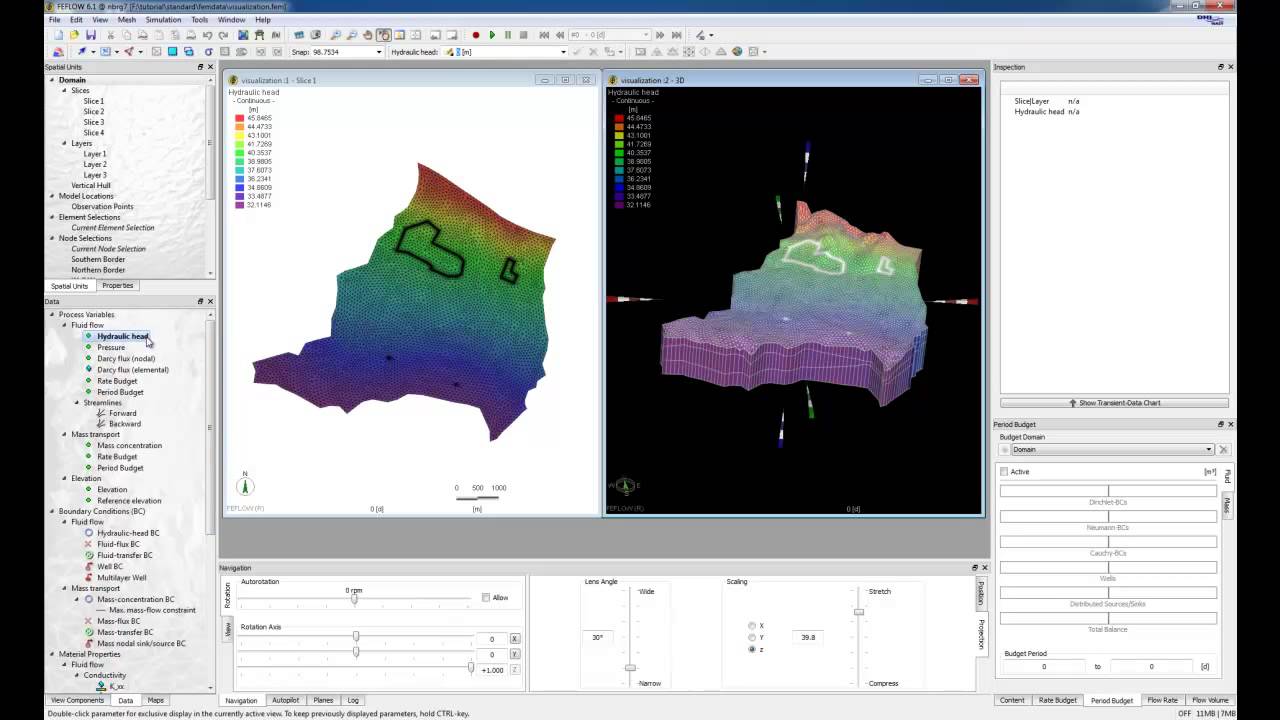Open the Snap distance dropdown
Screen dimensions: 1280x720
click(x=379, y=51)
